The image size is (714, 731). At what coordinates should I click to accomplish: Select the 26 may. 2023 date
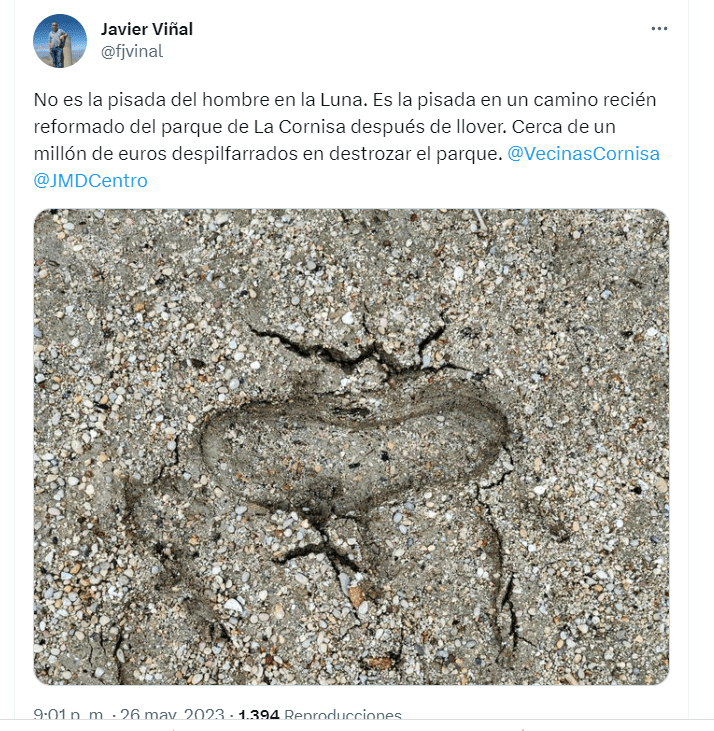172,715
